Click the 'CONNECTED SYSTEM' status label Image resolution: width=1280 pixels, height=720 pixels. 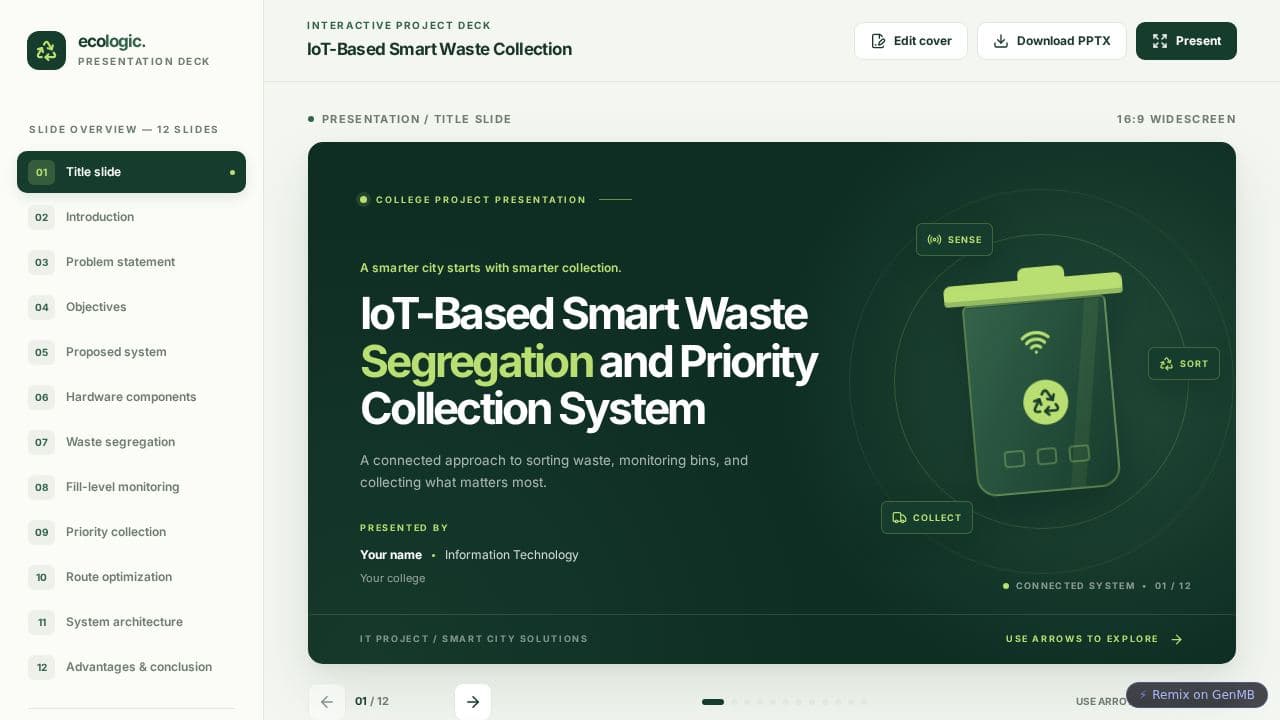tap(1075, 586)
